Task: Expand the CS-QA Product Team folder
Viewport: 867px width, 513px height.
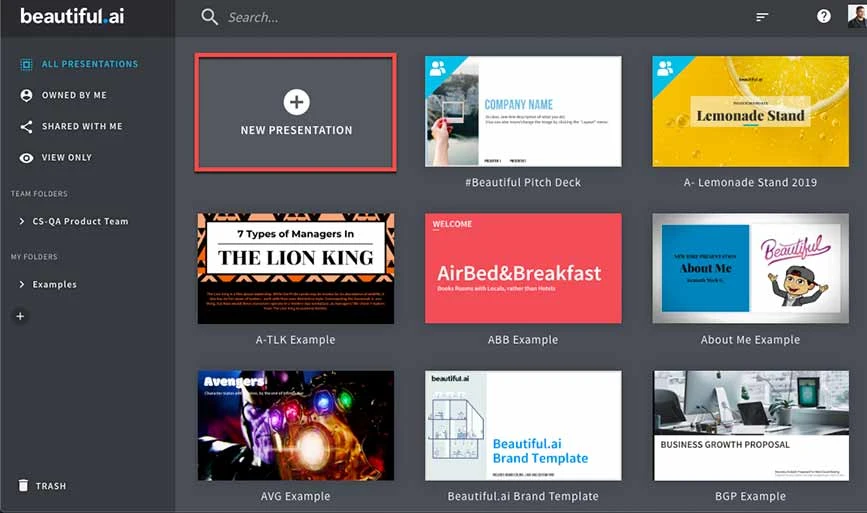Action: (x=22, y=221)
